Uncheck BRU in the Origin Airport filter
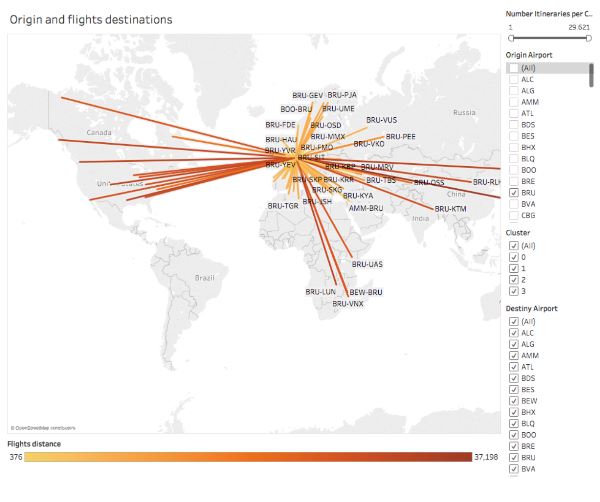 tap(514, 191)
